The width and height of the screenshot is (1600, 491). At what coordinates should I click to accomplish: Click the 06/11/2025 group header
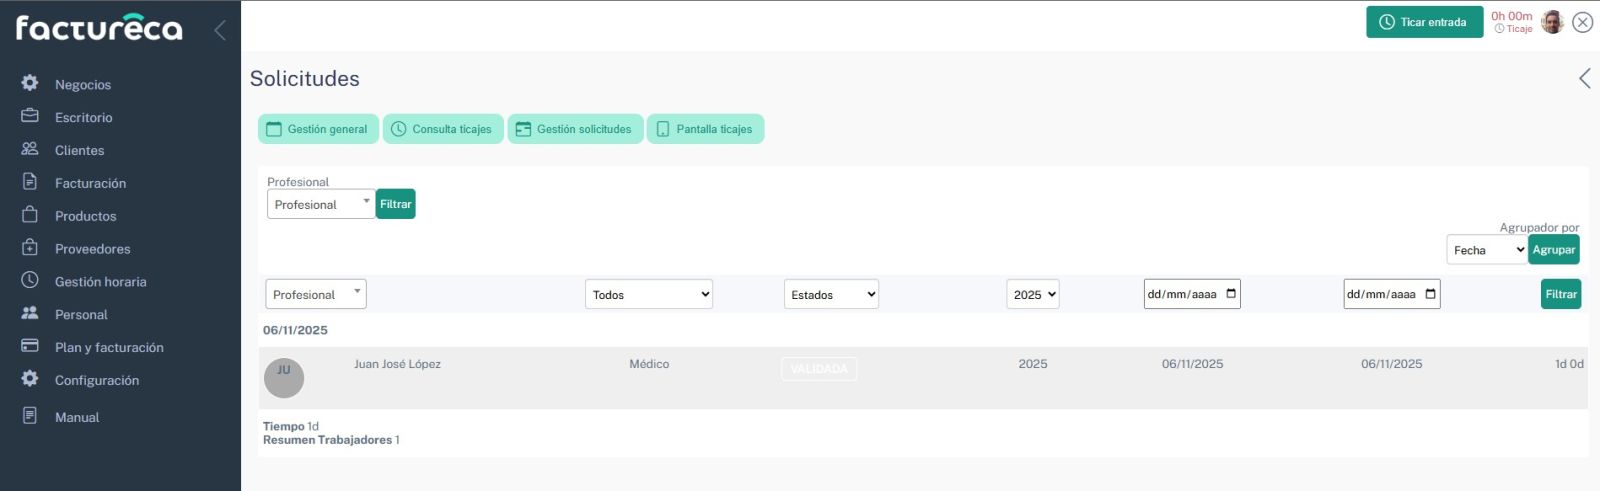295,330
